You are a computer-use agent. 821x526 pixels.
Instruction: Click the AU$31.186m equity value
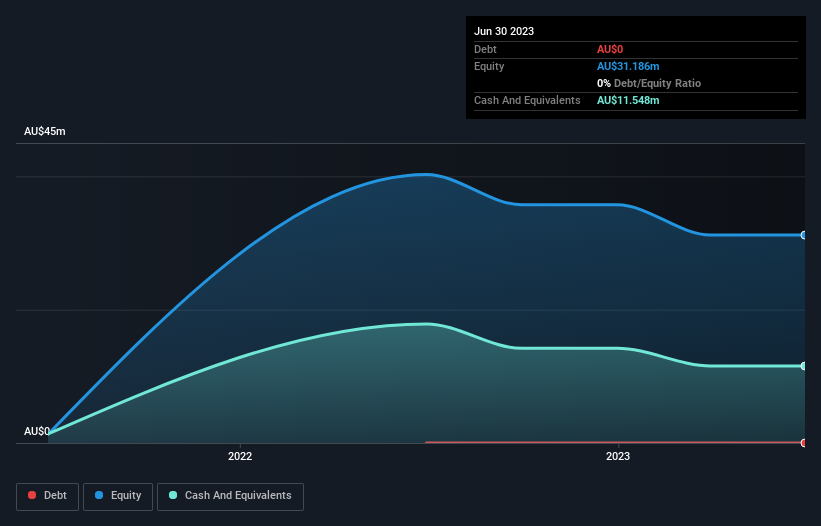[x=628, y=66]
